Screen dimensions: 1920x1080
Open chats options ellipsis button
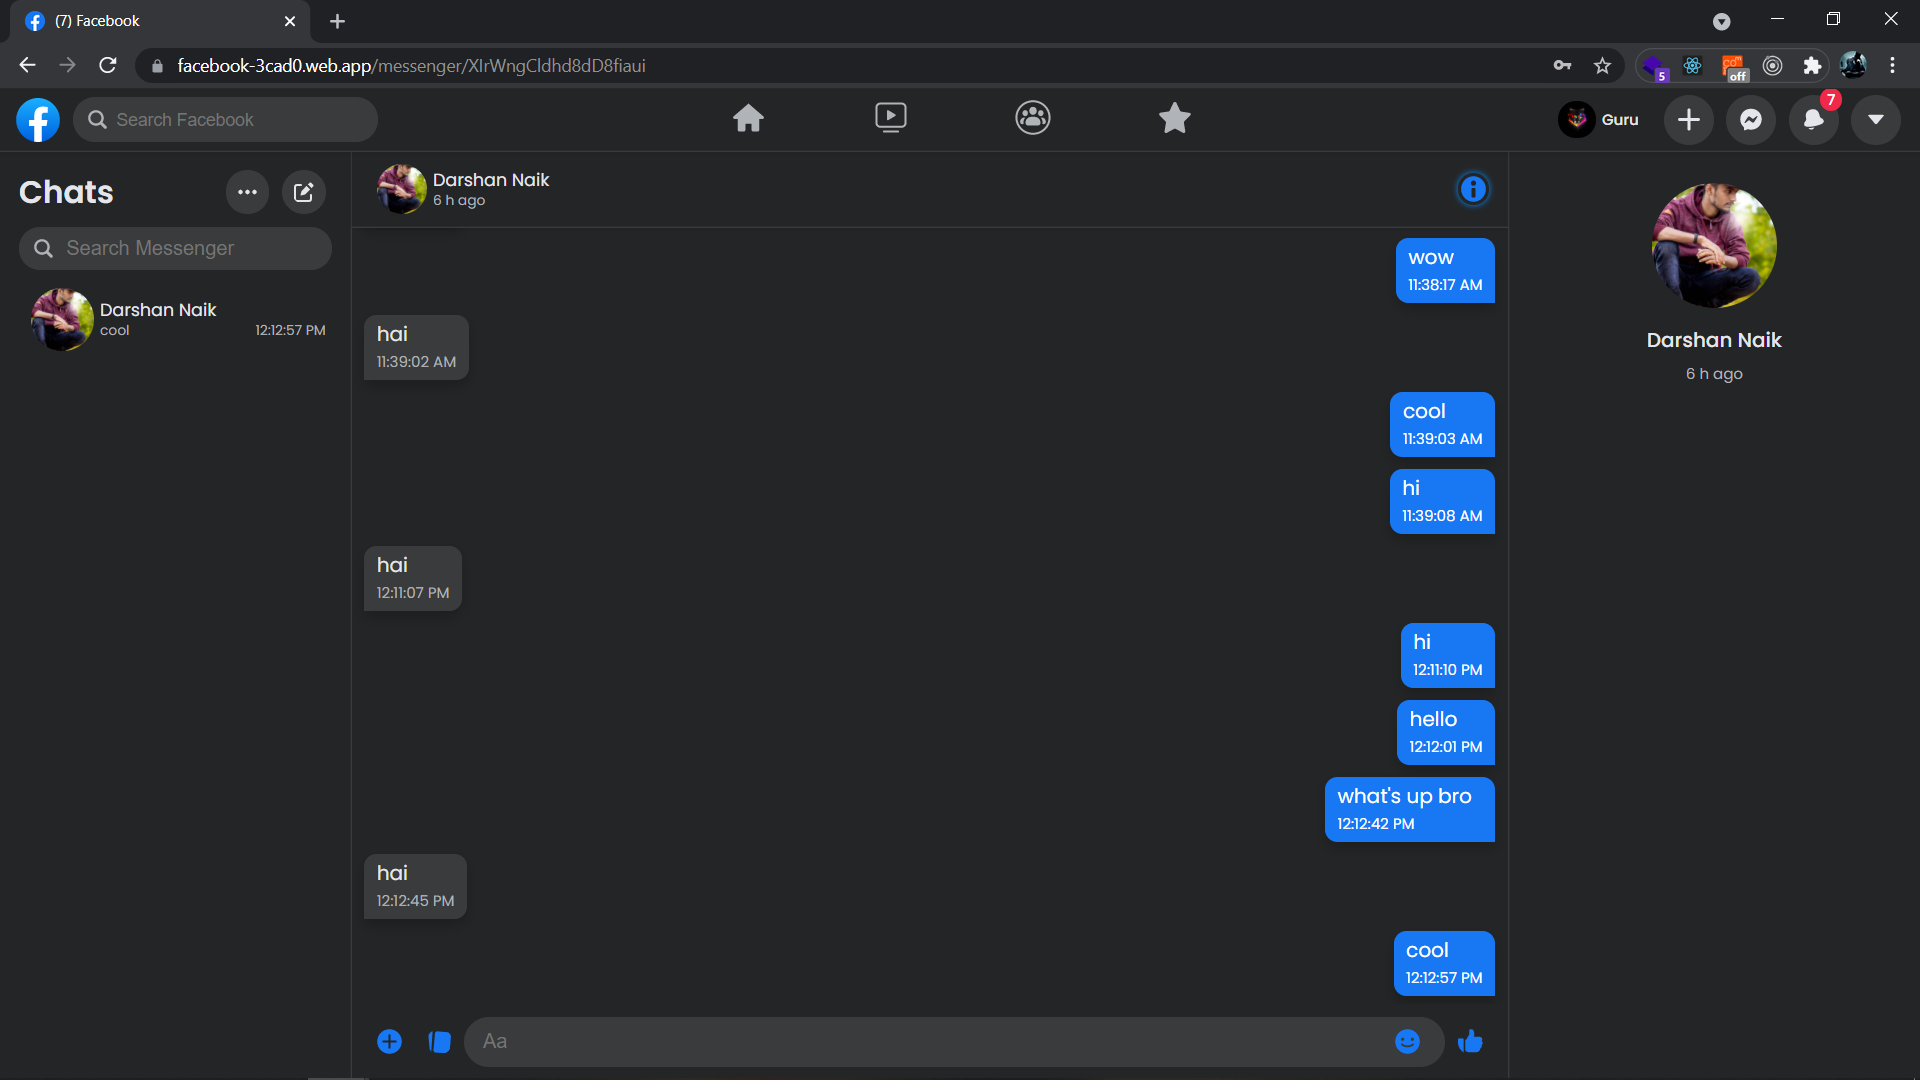click(x=247, y=192)
